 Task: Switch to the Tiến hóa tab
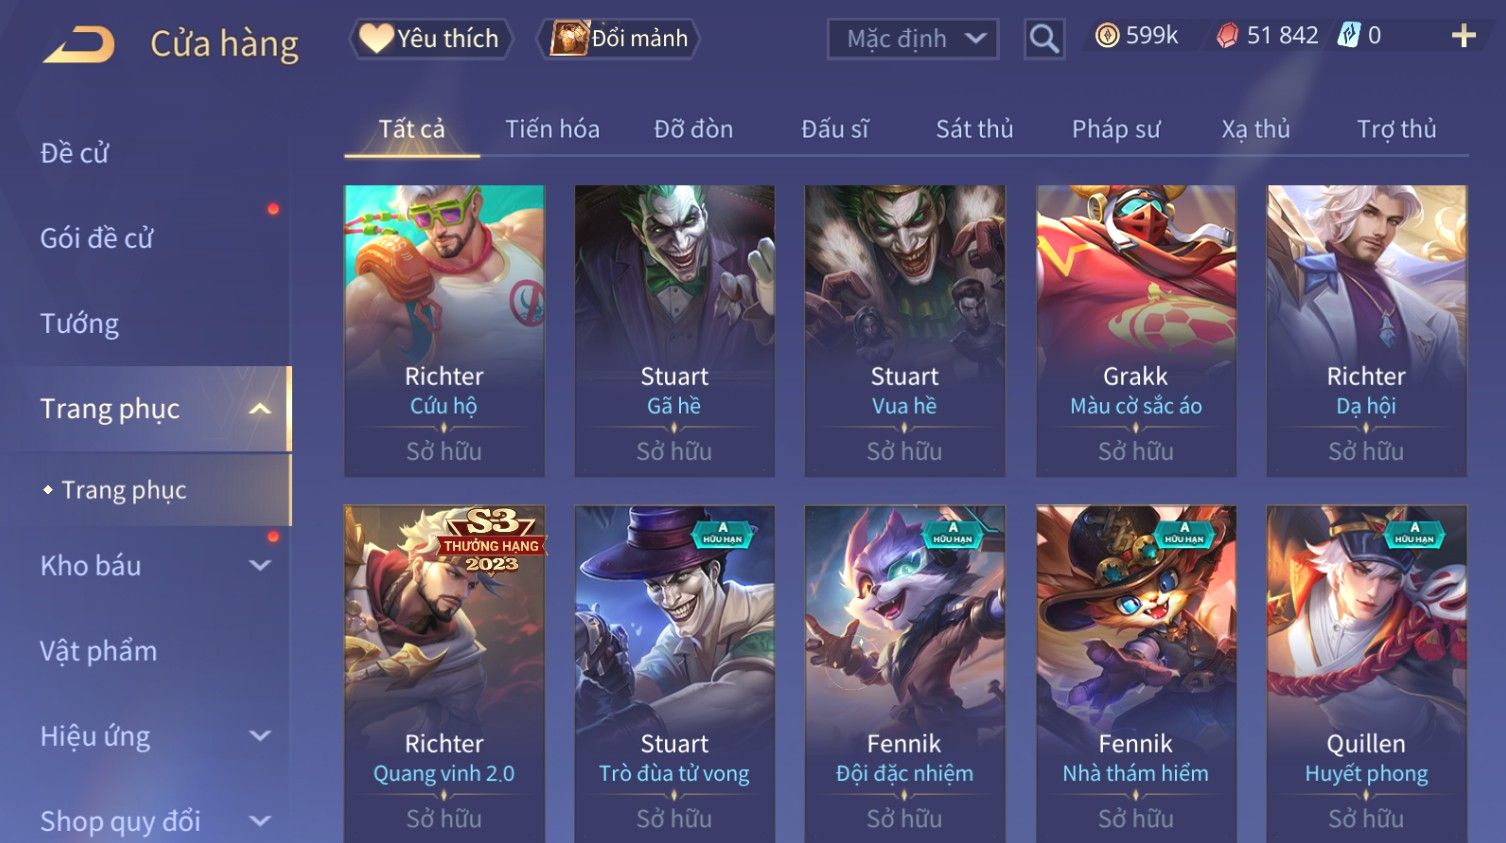tap(552, 129)
